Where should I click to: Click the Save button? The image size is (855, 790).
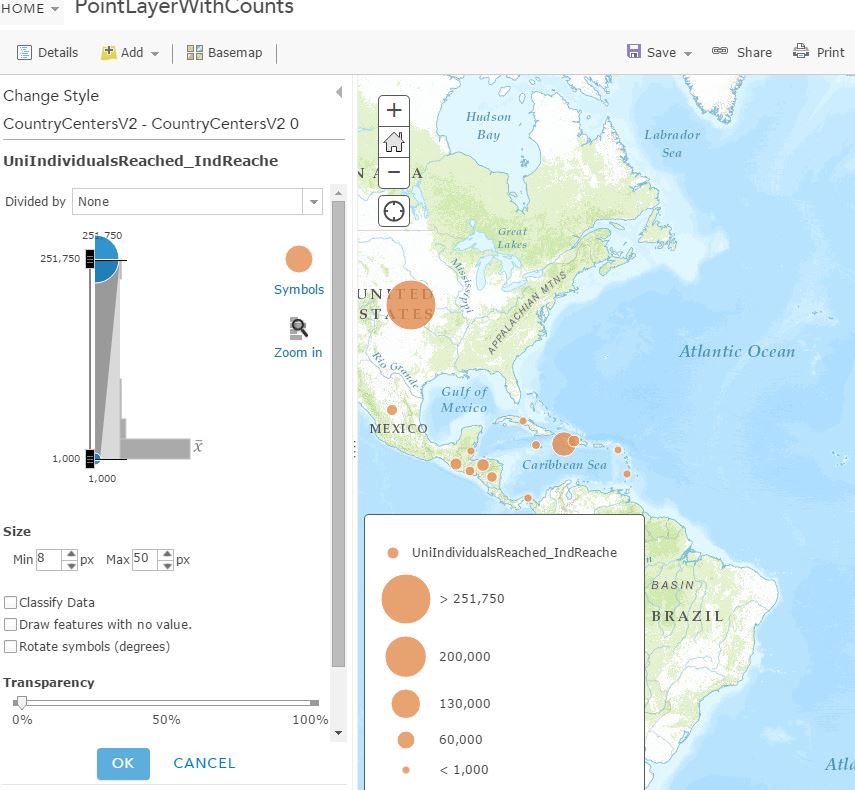click(x=652, y=52)
